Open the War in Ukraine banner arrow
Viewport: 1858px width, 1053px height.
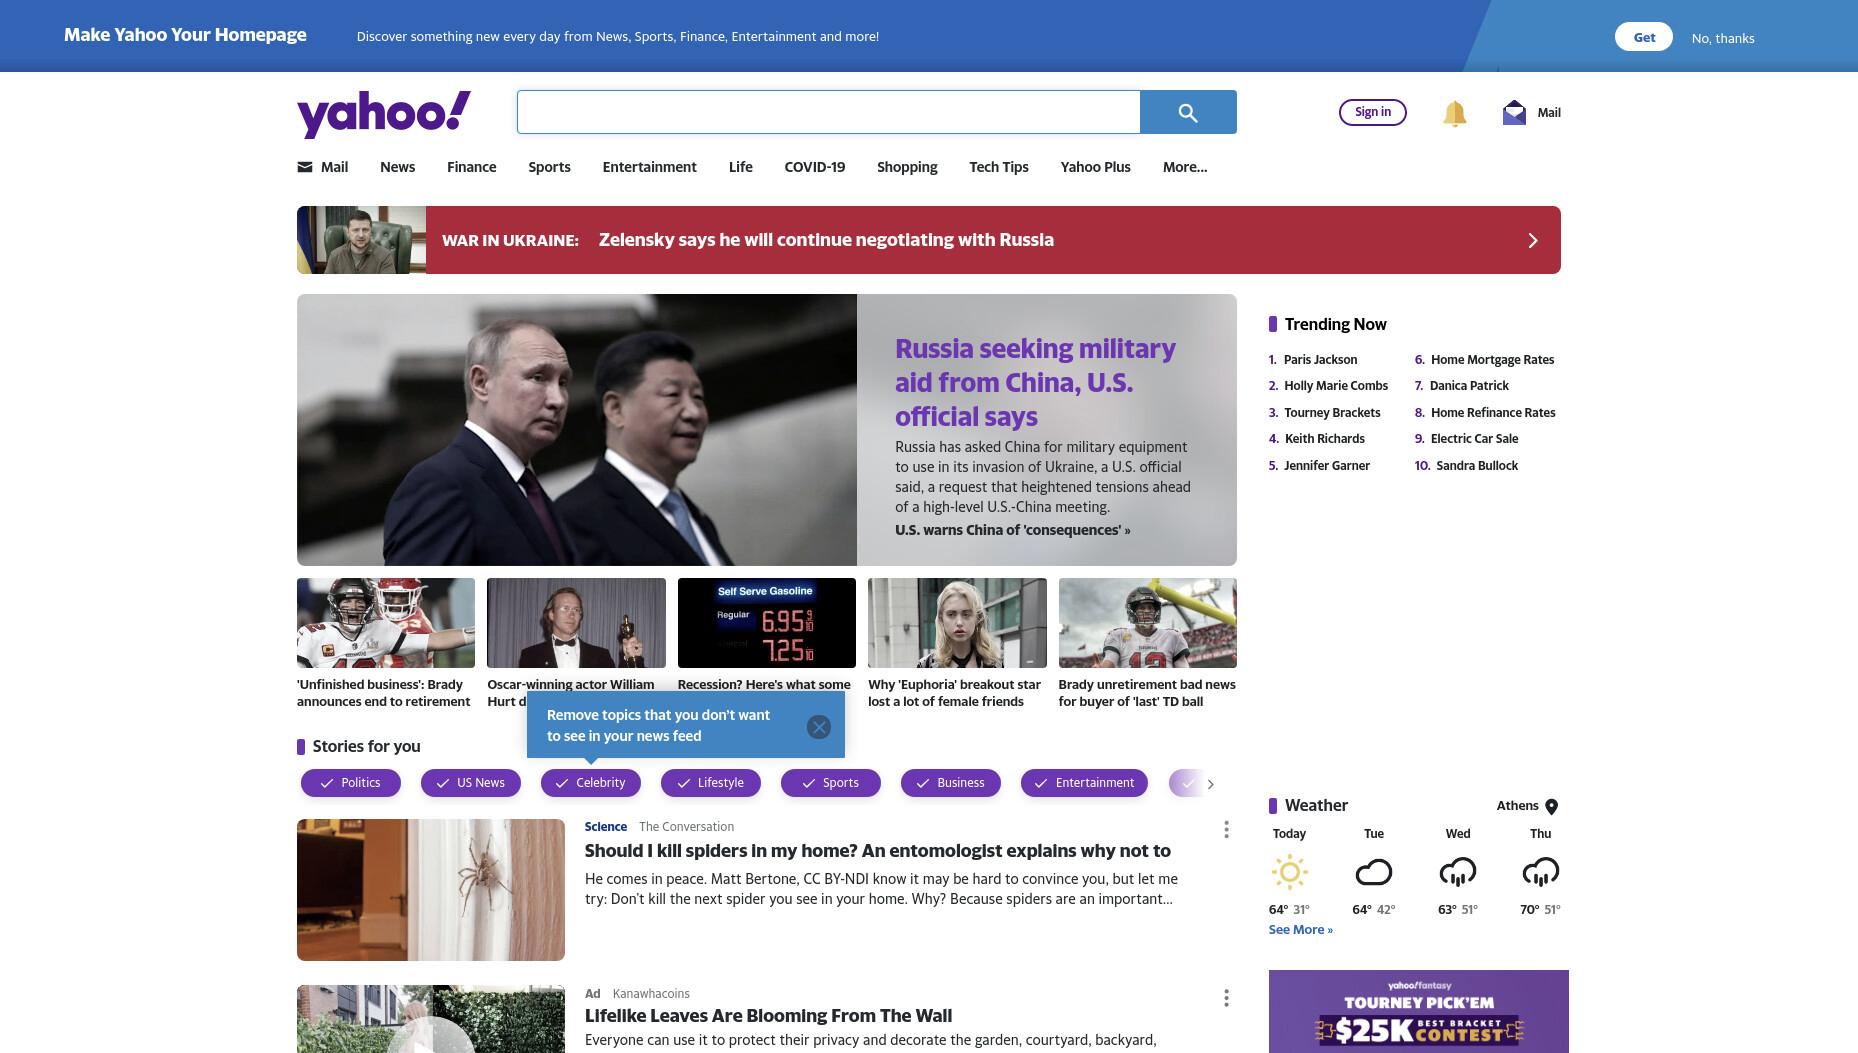pos(1532,240)
